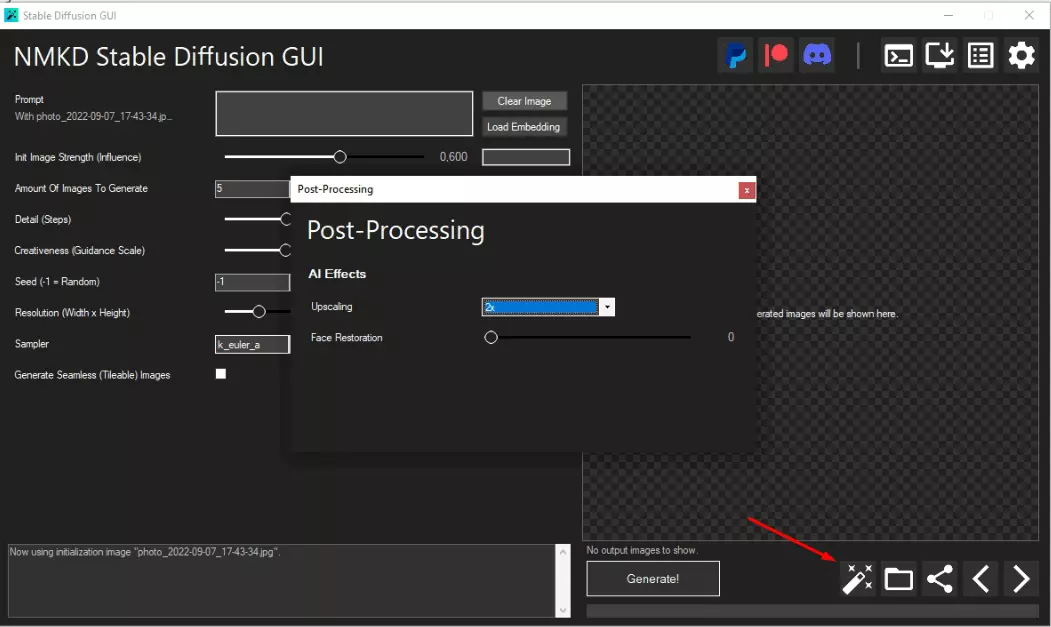
Task: Open output folder icon
Action: (x=898, y=579)
